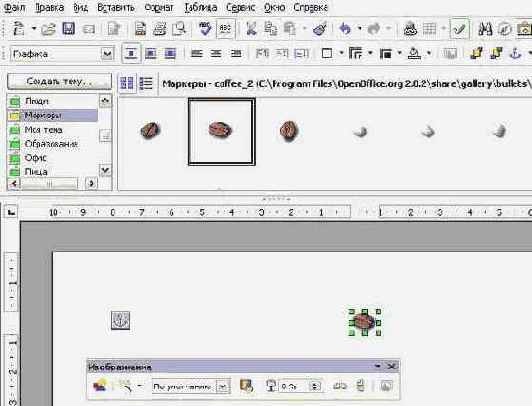The image size is (532, 406).
Task: Click the Undo arrow icon
Action: [x=345, y=29]
